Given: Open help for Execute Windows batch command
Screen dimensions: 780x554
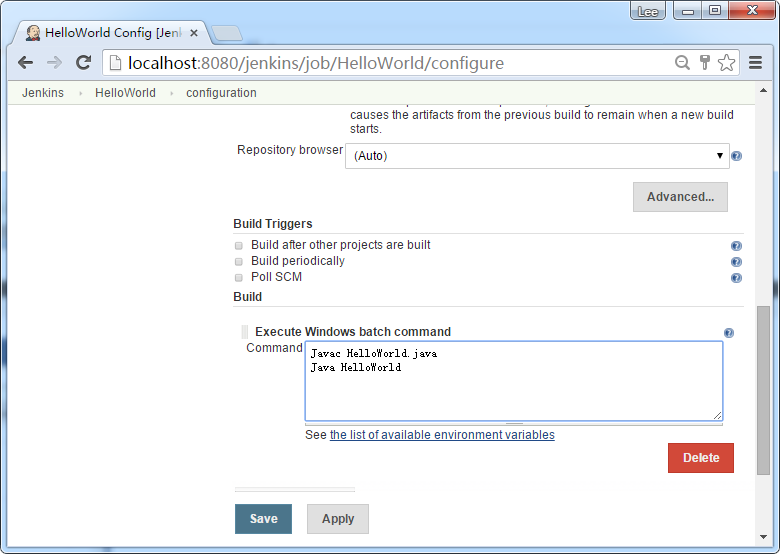Looking at the screenshot, I should [728, 333].
